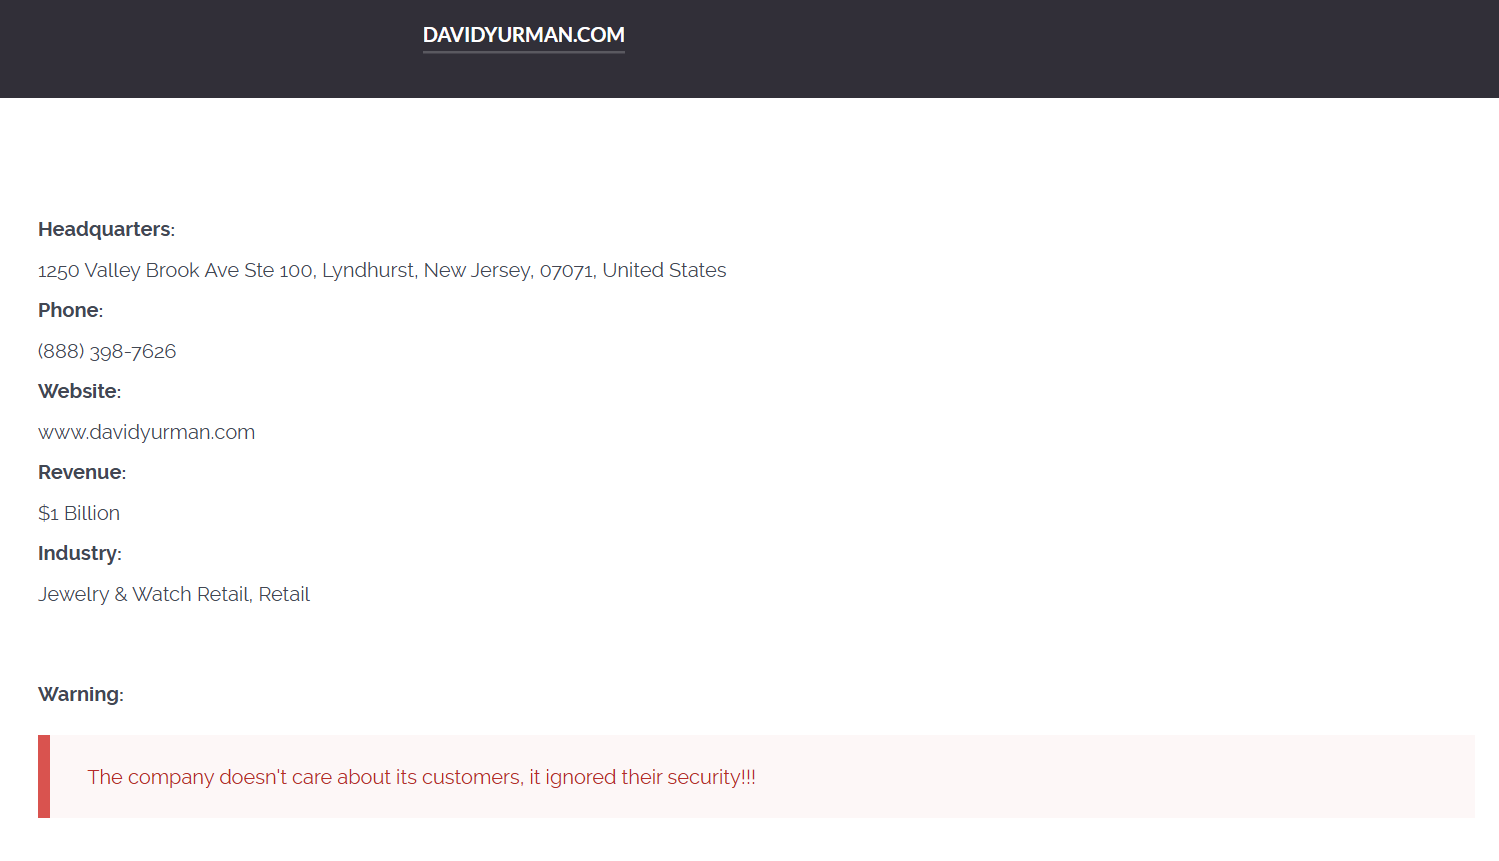1499x861 pixels.
Task: Click the Warning label
Action: (x=79, y=694)
